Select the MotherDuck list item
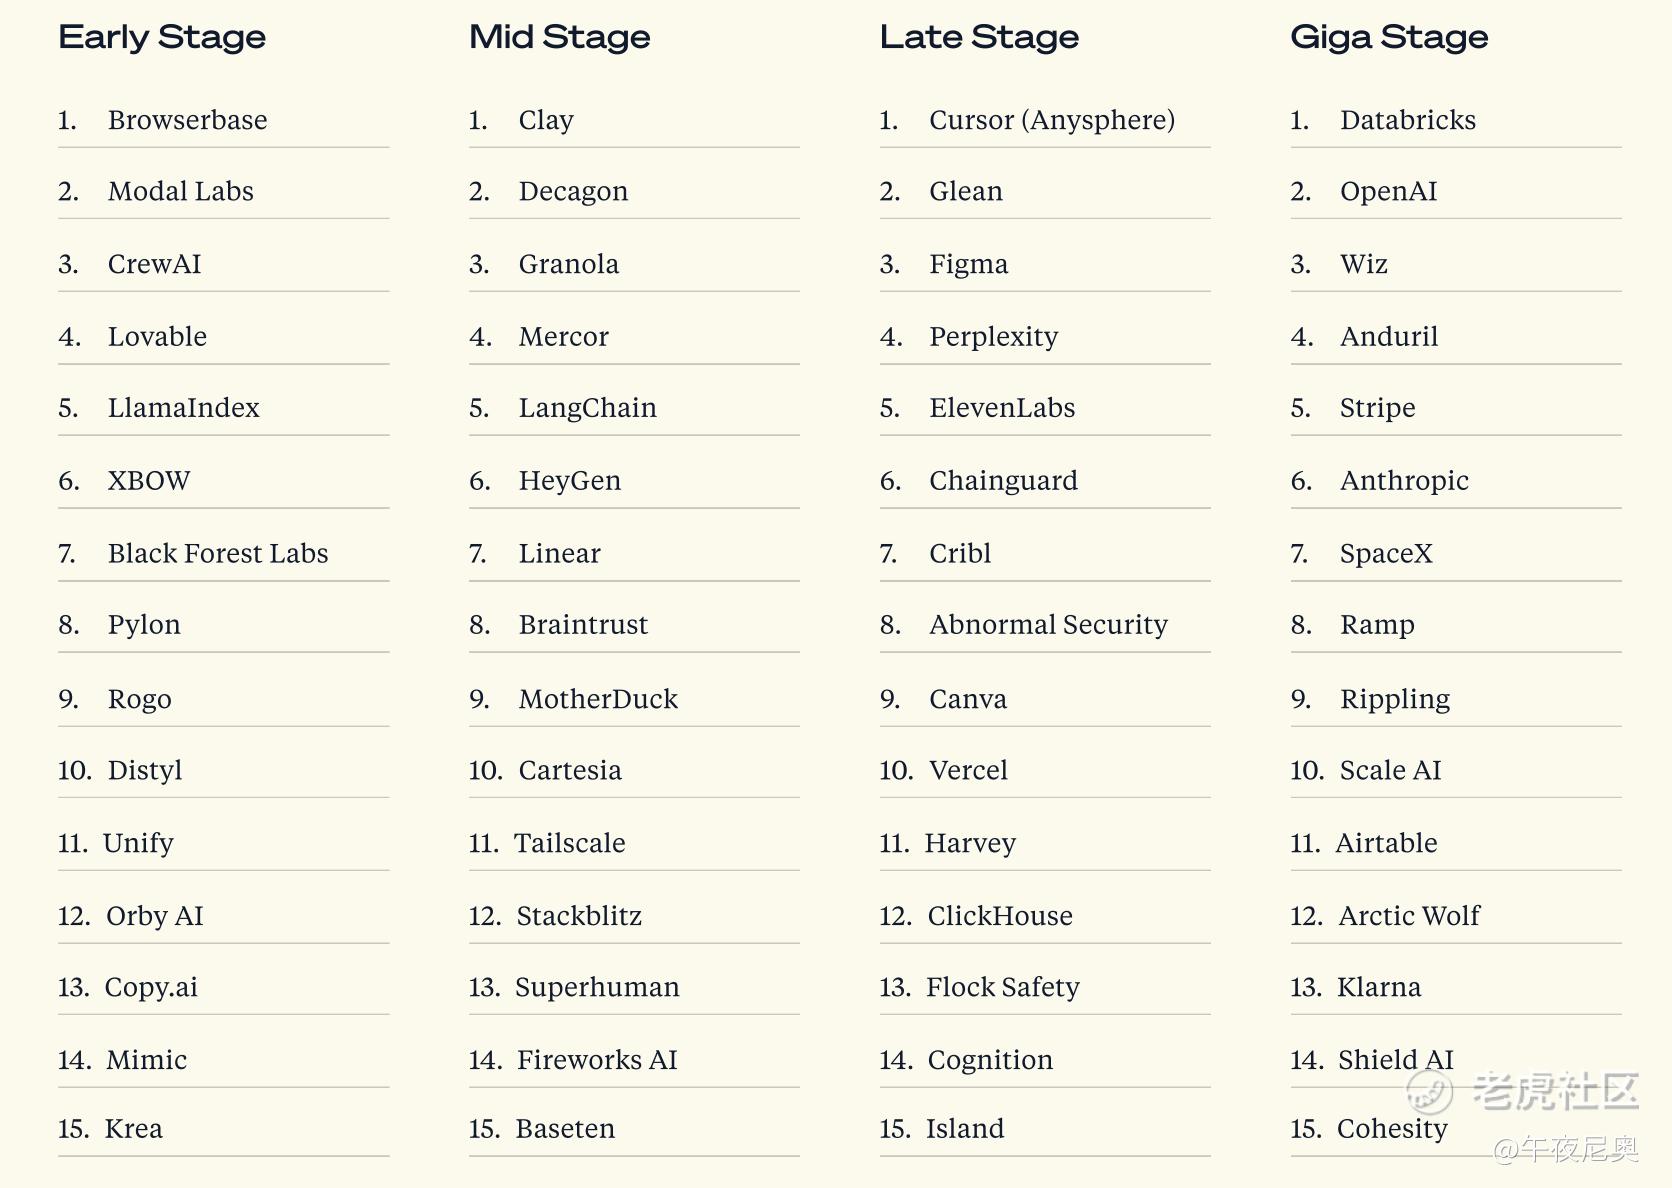This screenshot has height=1188, width=1672. (x=598, y=699)
